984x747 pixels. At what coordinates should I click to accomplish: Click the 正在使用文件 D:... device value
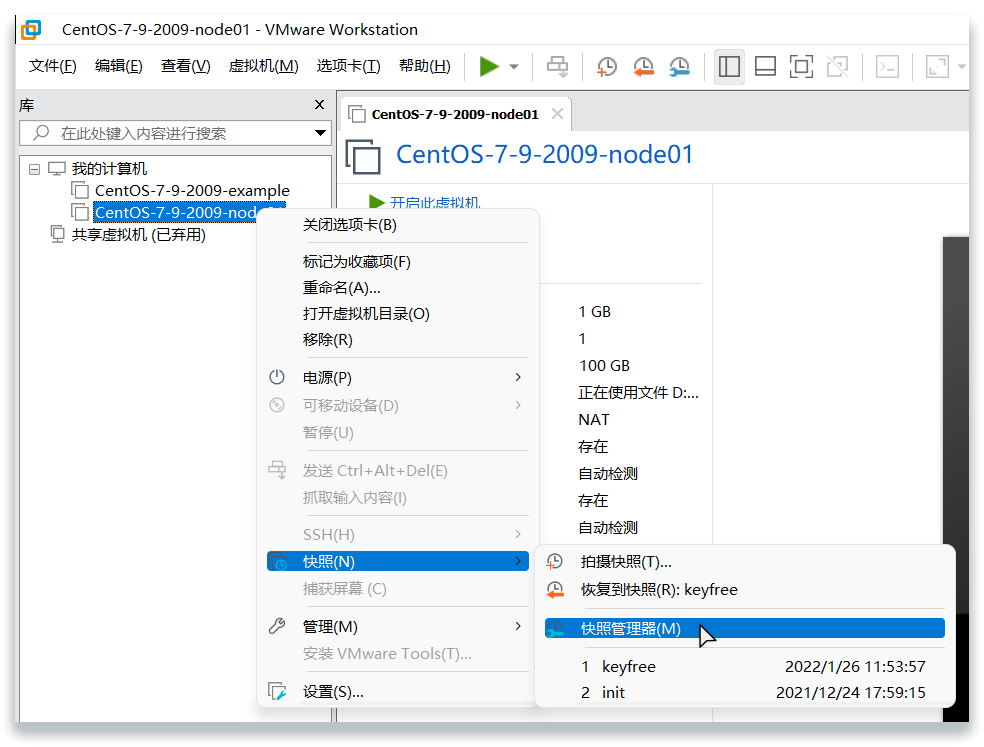coord(638,393)
